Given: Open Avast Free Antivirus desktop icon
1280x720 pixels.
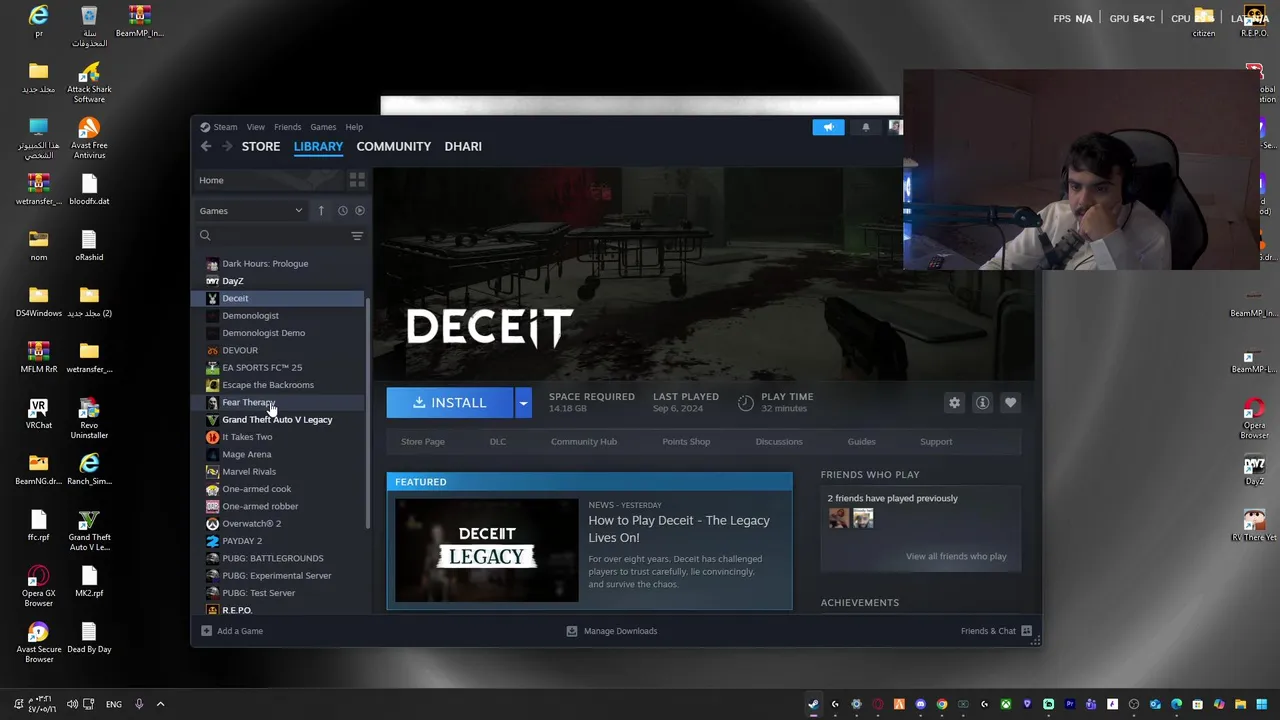Looking at the screenshot, I should pos(89,137).
